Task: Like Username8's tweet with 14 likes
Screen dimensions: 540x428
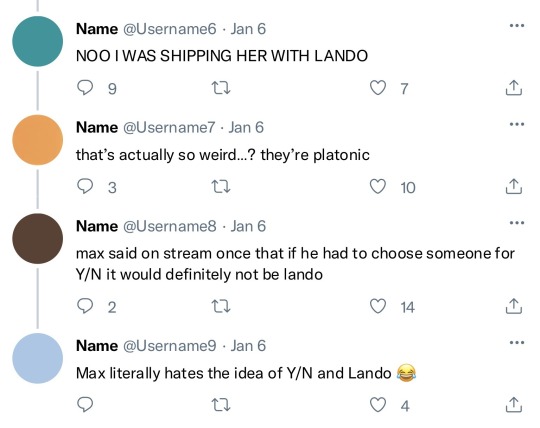Action: pyautogui.click(x=378, y=306)
